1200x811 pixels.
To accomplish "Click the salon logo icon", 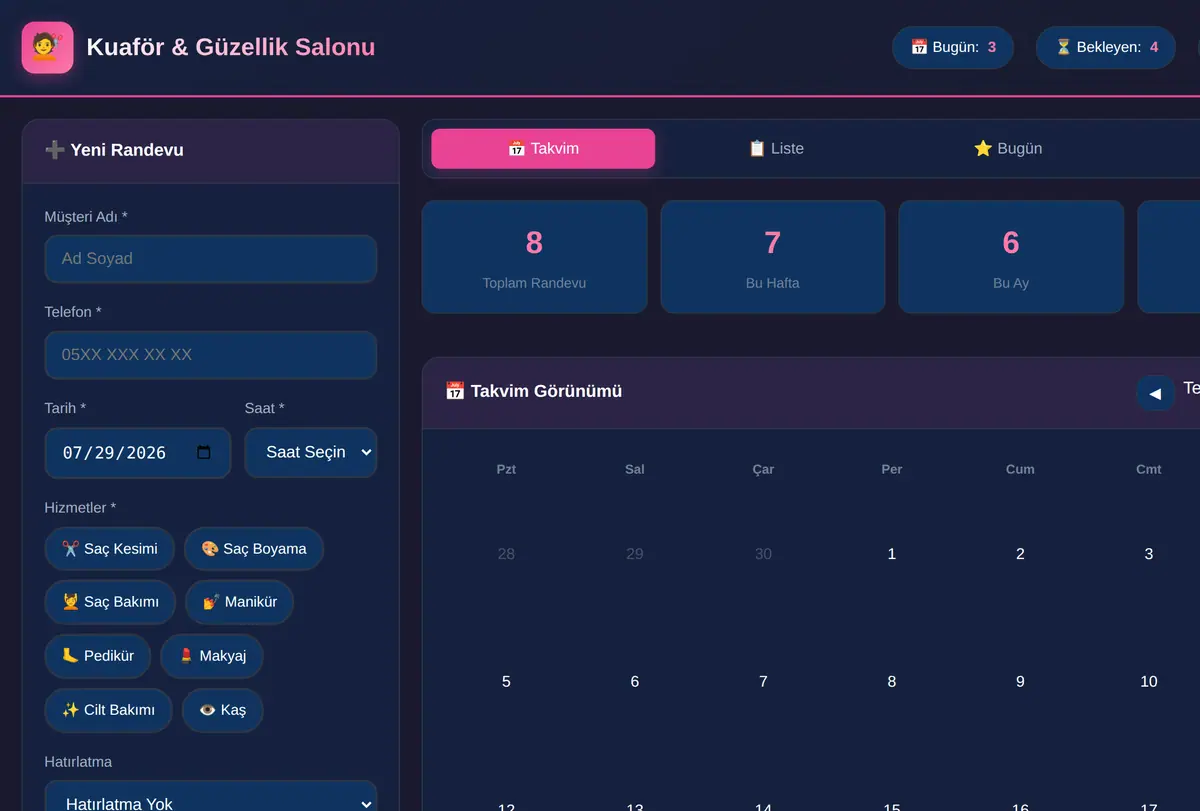I will pyautogui.click(x=47, y=47).
